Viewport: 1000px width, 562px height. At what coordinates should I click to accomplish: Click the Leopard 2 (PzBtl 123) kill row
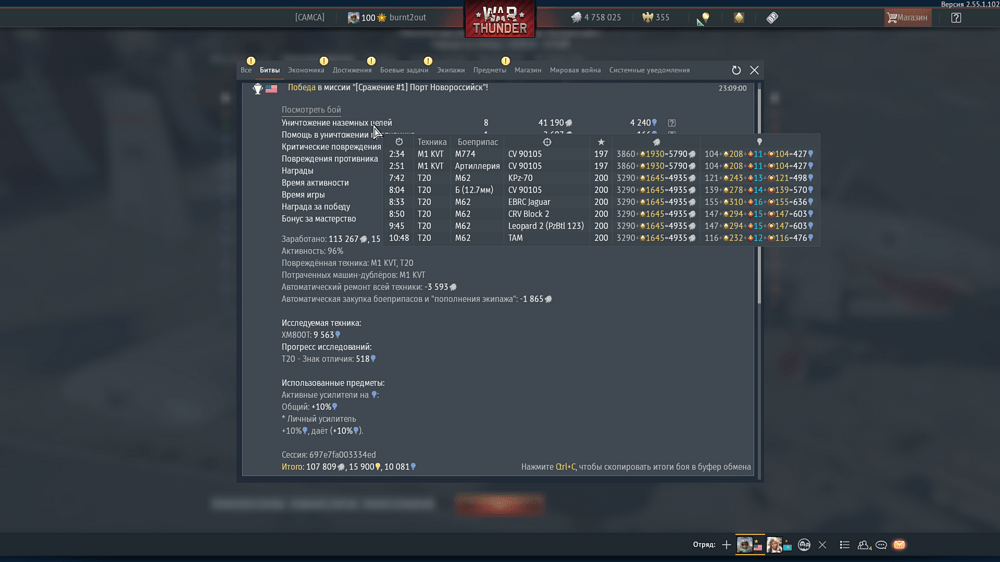tap(601, 226)
